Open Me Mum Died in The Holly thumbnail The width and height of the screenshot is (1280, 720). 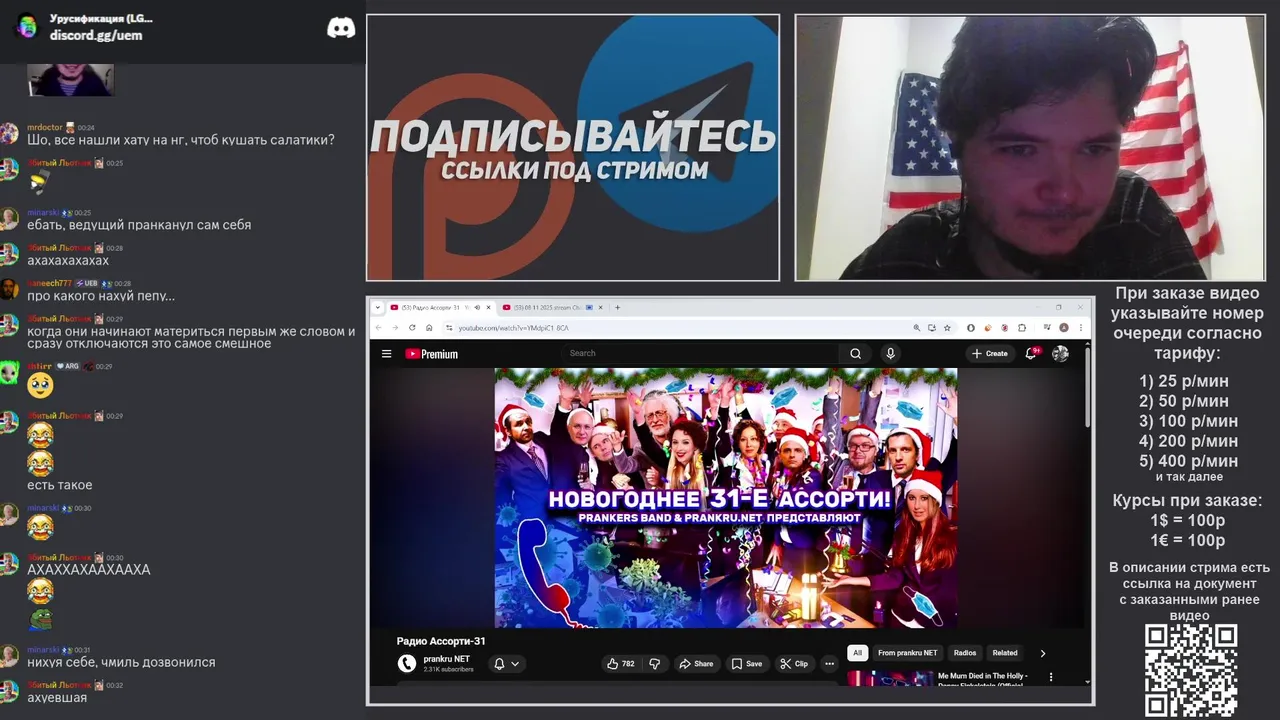click(x=890, y=678)
